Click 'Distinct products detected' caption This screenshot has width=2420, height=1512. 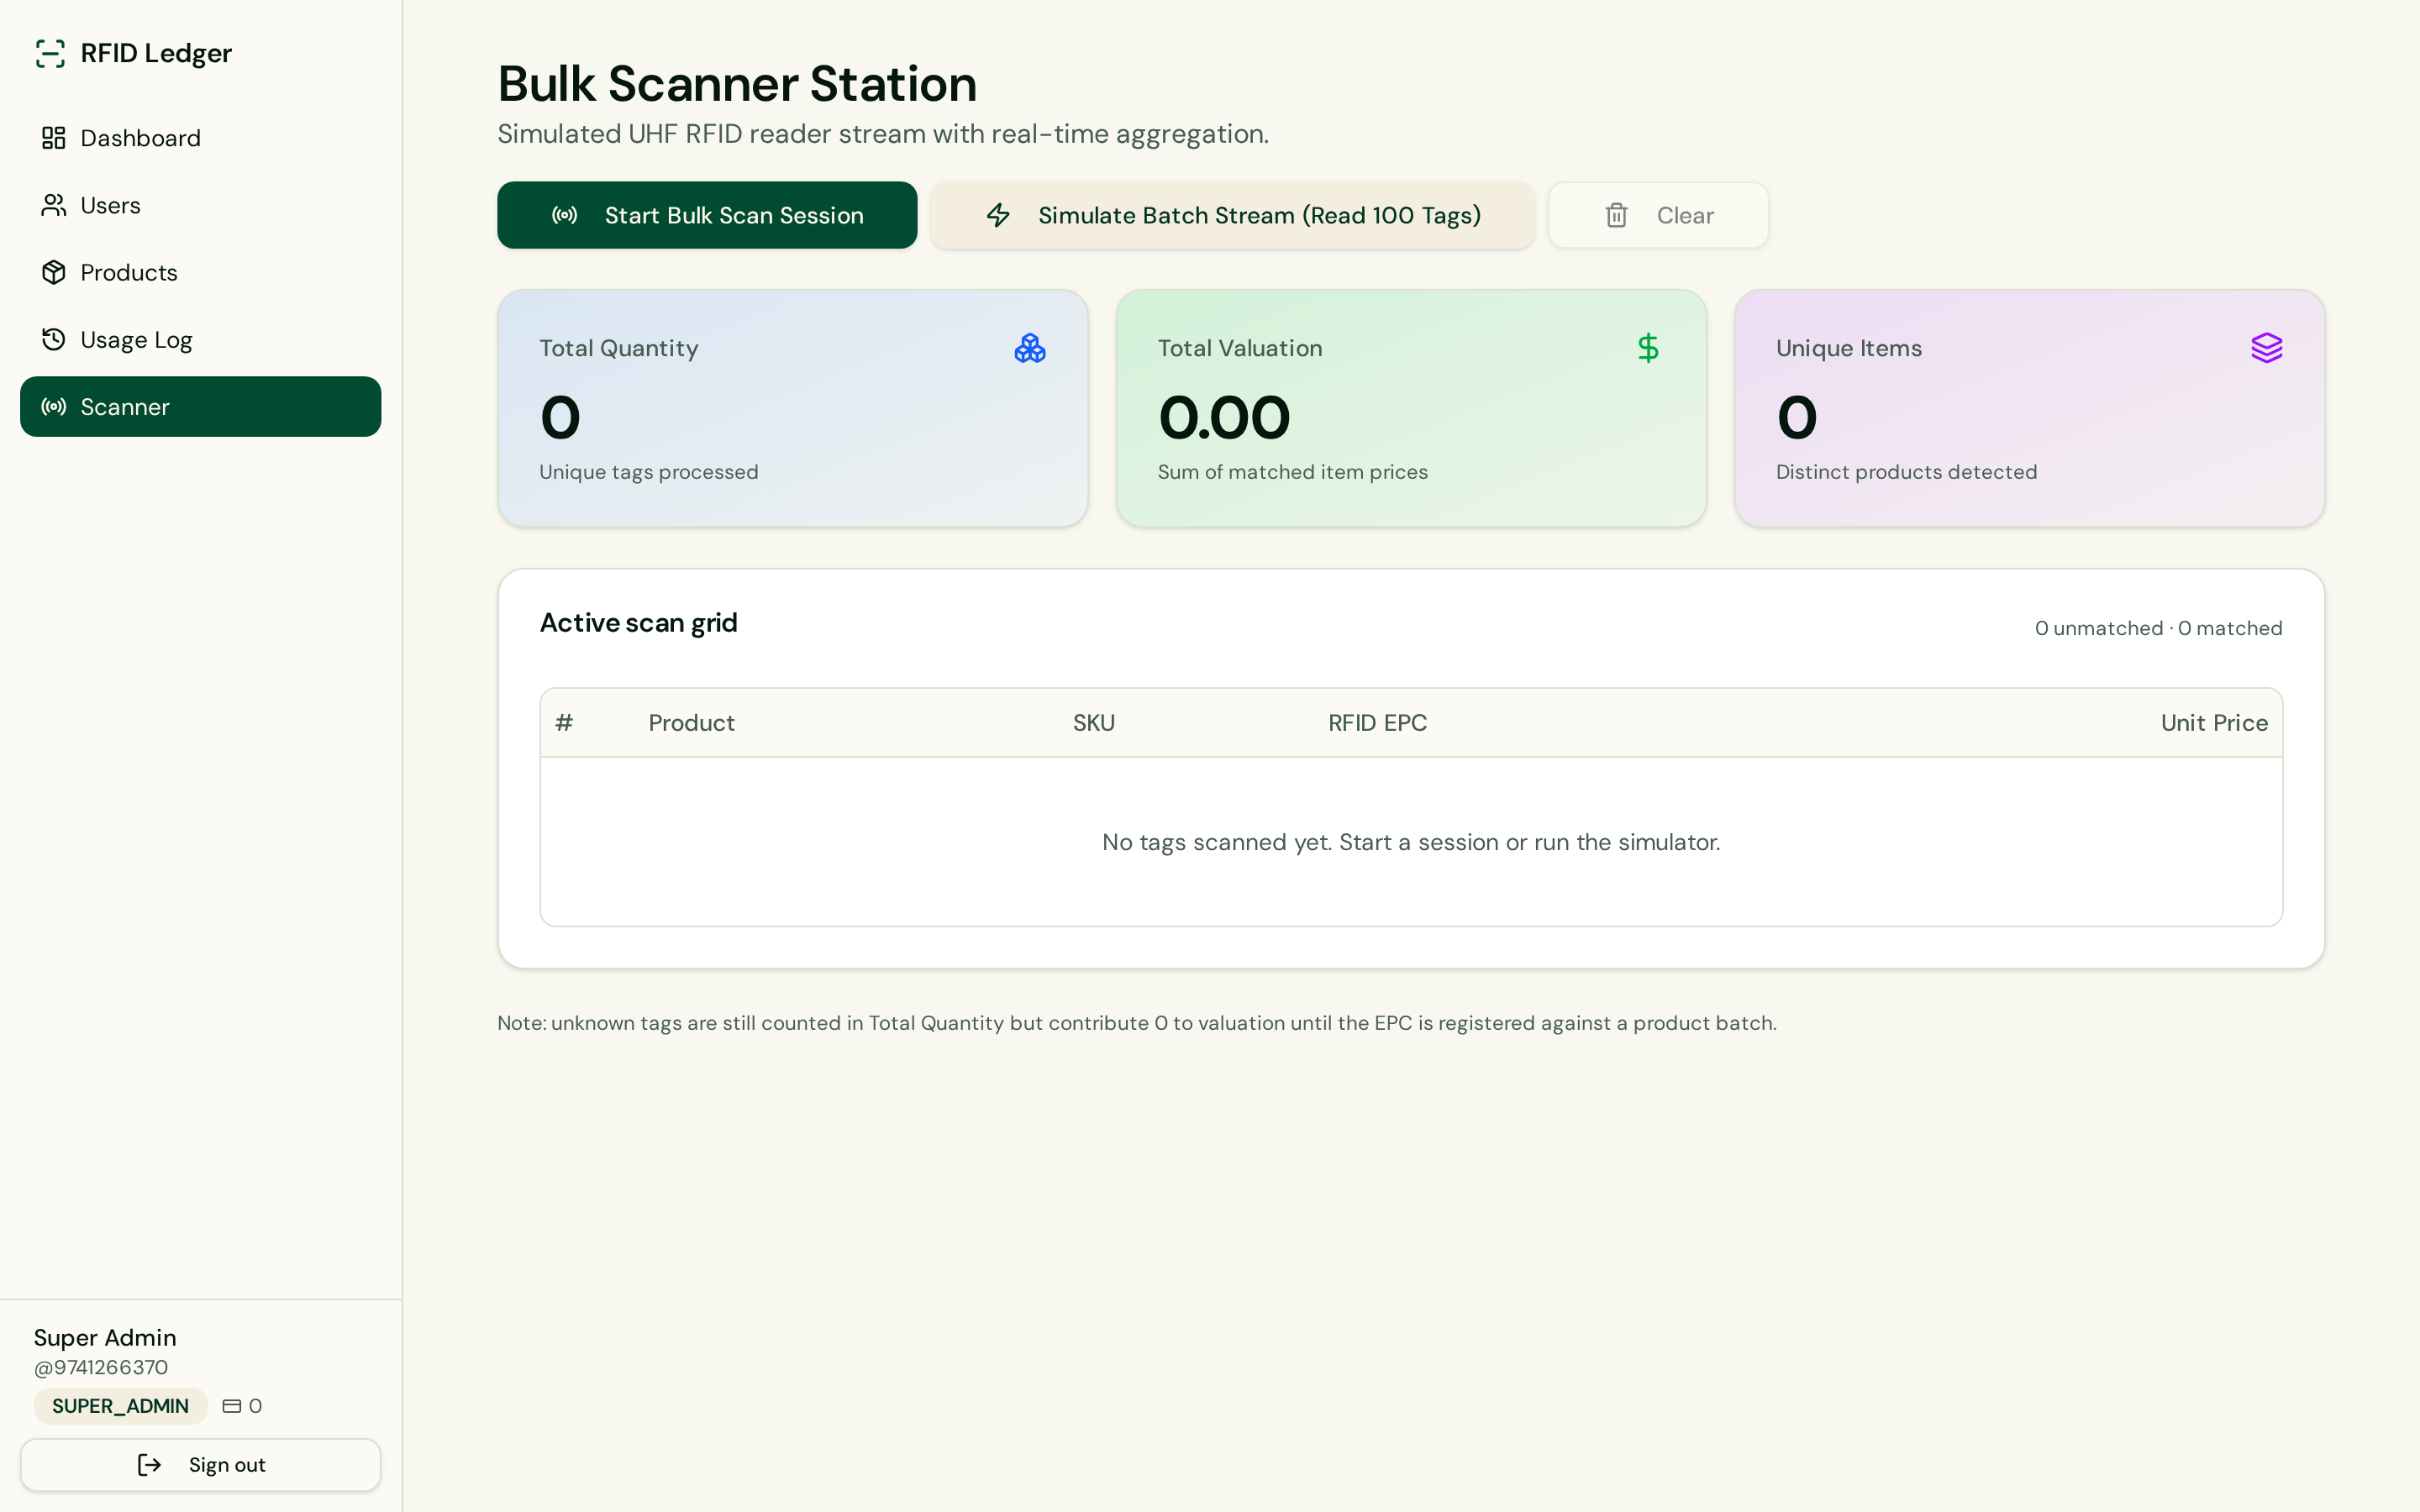coord(1906,472)
